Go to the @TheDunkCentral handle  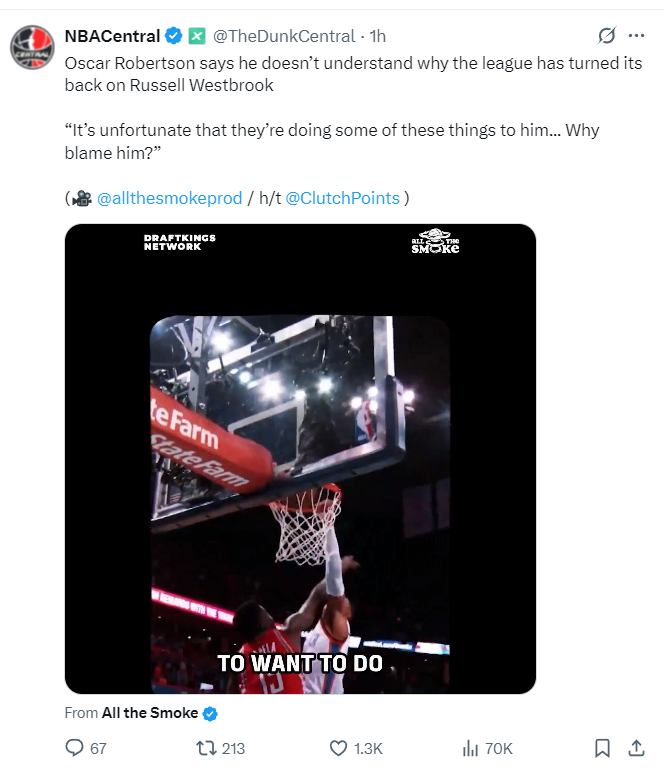click(x=284, y=36)
